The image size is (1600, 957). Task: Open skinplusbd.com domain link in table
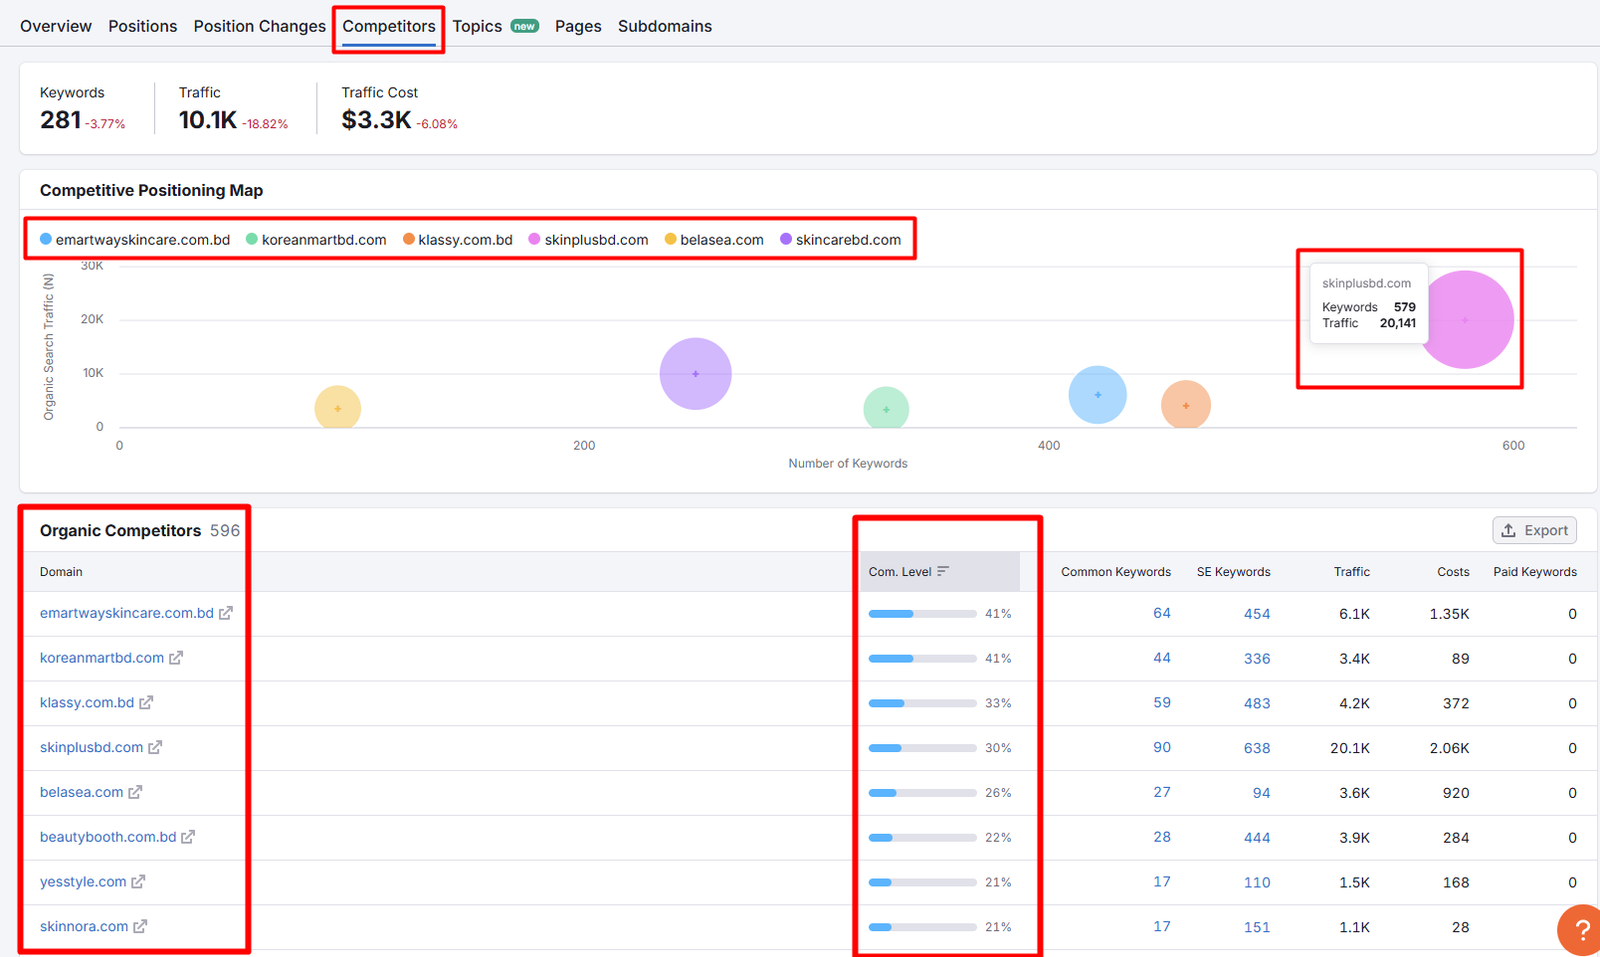[92, 747]
